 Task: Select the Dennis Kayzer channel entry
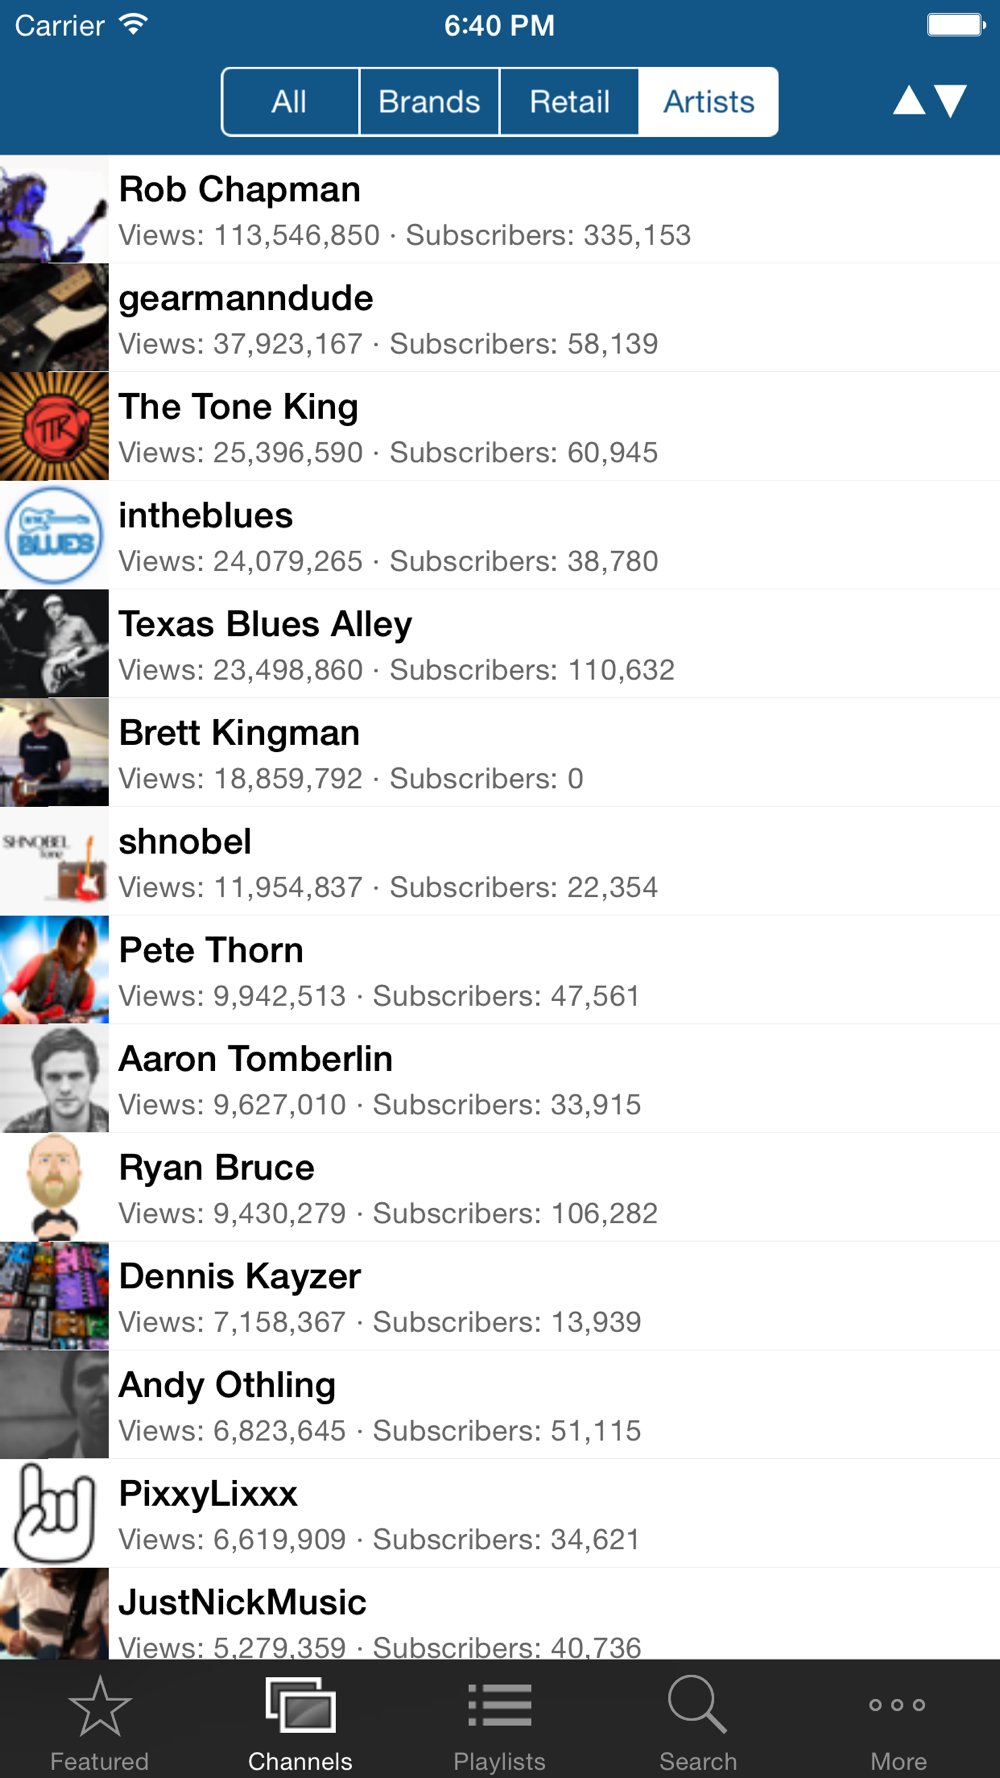click(500, 1297)
